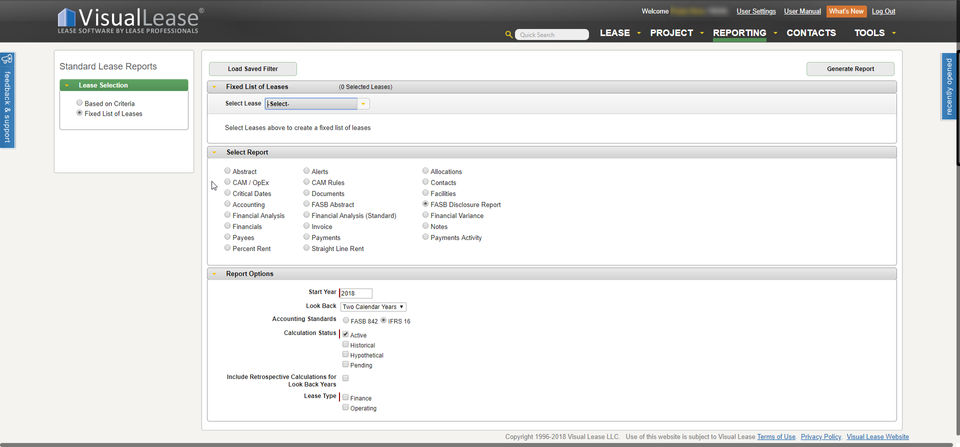Click the Quick Search field
This screenshot has width=960, height=447.
(552, 35)
